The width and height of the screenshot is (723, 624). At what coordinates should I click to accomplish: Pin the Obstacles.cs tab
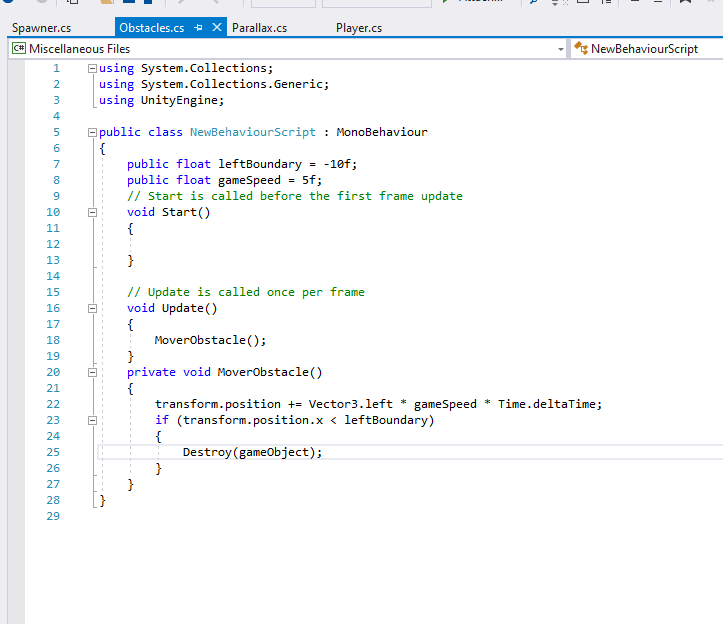[x=199, y=28]
